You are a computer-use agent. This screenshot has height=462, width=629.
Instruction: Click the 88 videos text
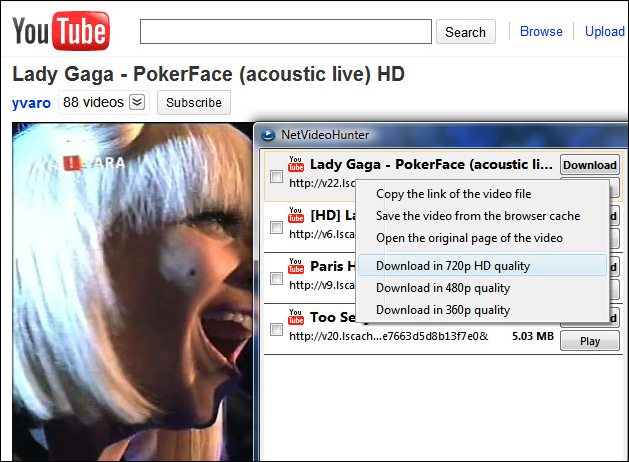[93, 102]
